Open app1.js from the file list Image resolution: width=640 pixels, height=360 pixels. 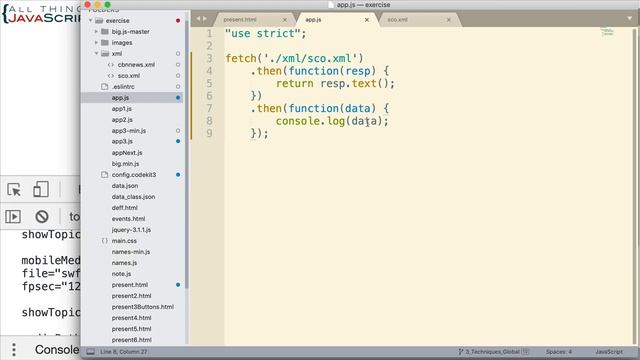(x=122, y=109)
